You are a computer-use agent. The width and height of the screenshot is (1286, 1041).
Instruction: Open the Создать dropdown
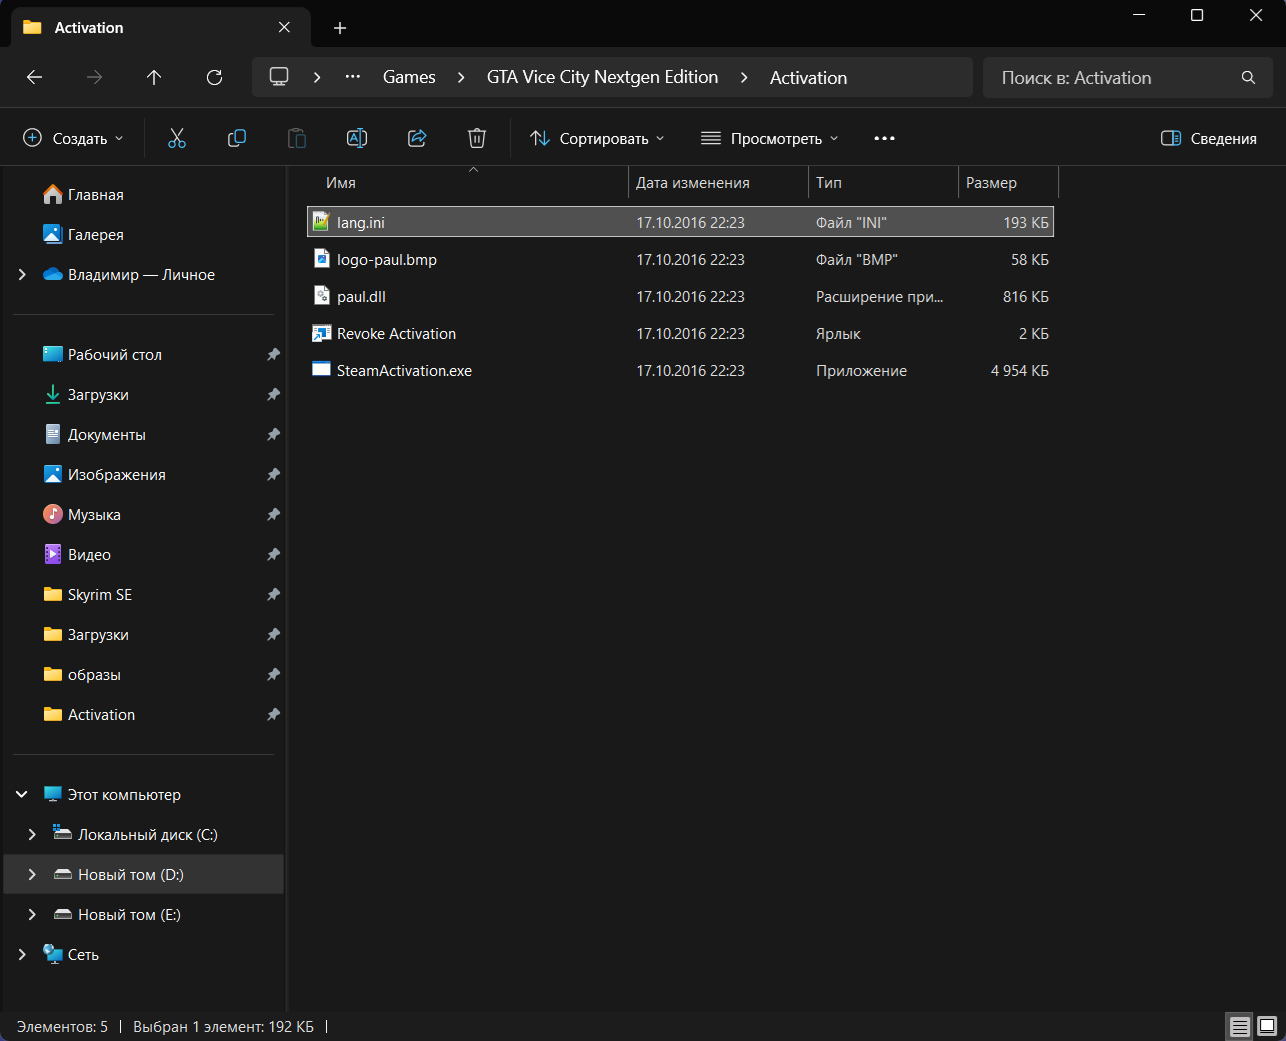[73, 138]
